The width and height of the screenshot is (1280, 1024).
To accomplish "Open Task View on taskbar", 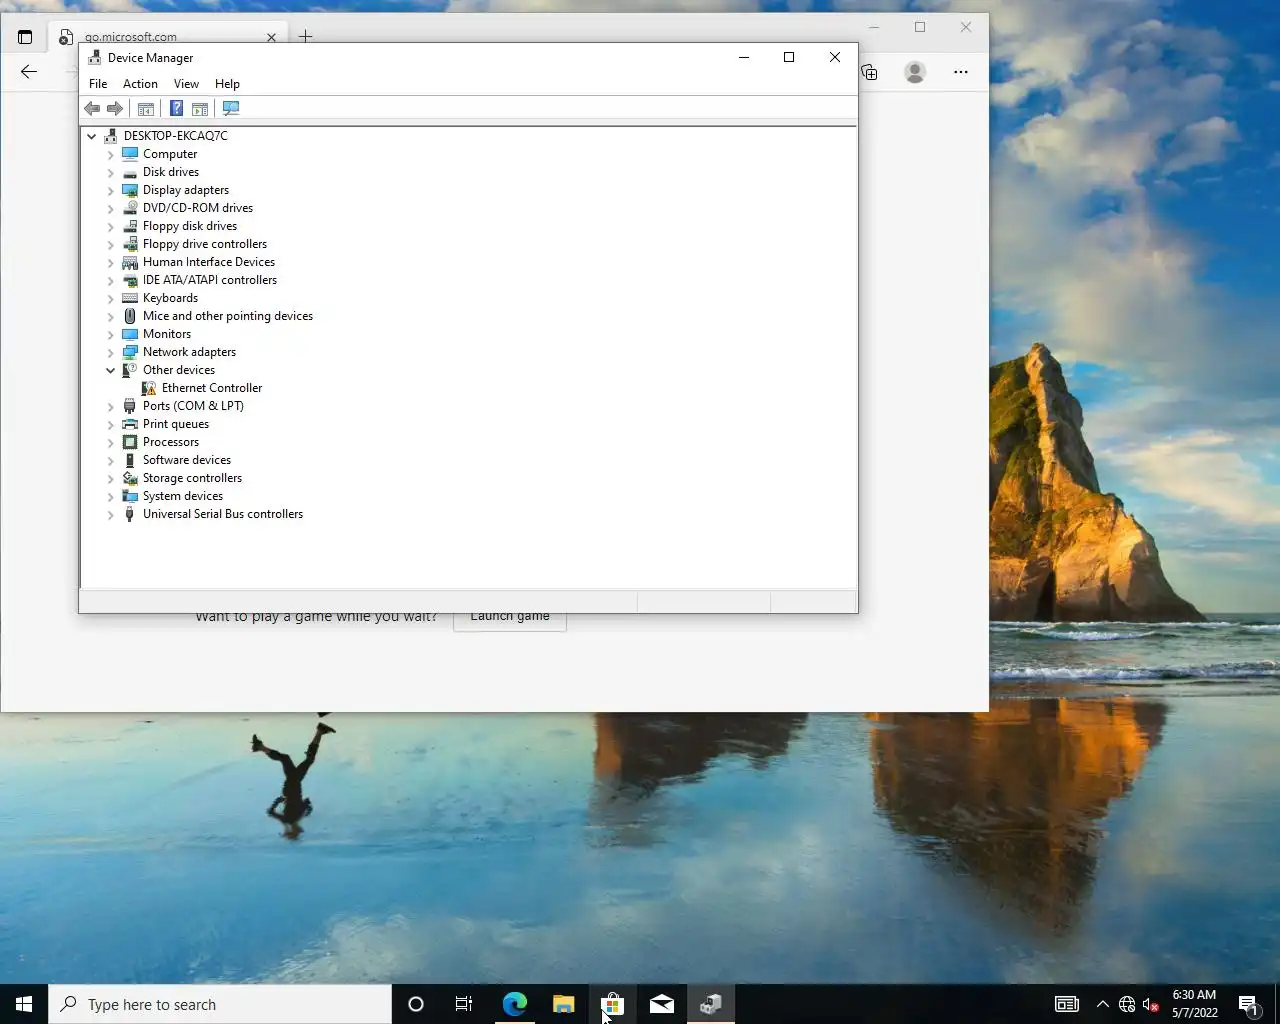I will (x=464, y=1004).
